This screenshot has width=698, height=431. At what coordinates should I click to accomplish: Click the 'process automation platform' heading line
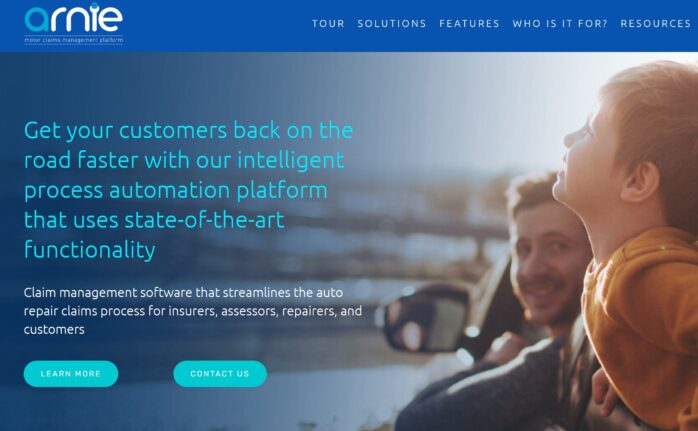coord(176,191)
